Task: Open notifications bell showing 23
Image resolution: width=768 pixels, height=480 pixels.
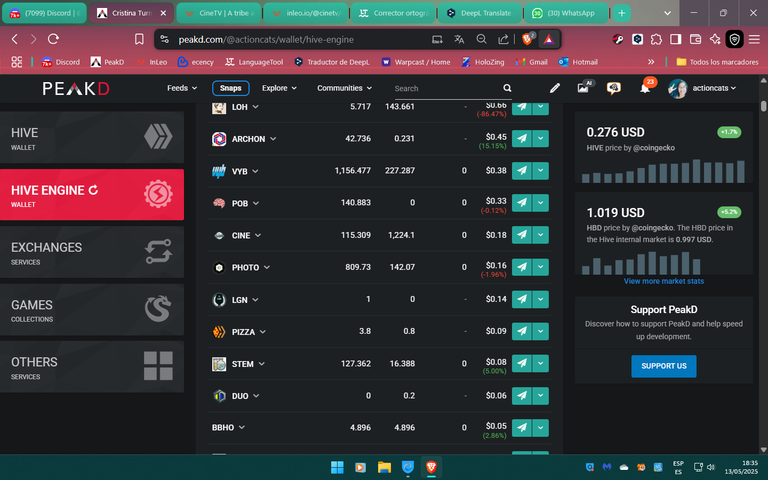Action: (646, 87)
